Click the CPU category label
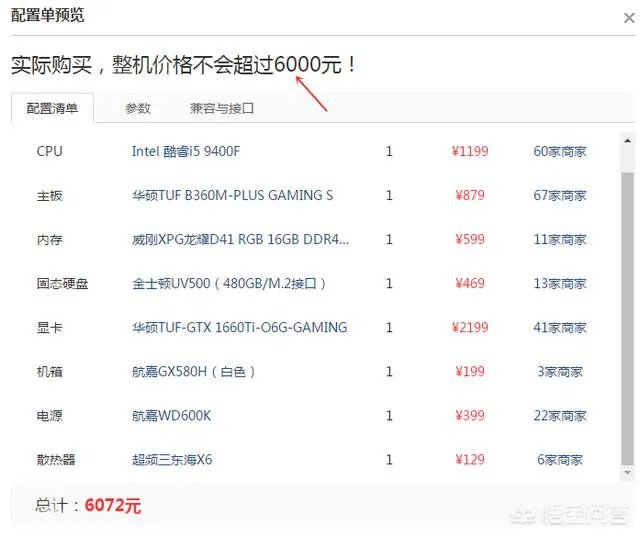Image resolution: width=640 pixels, height=536 pixels. pyautogui.click(x=50, y=151)
